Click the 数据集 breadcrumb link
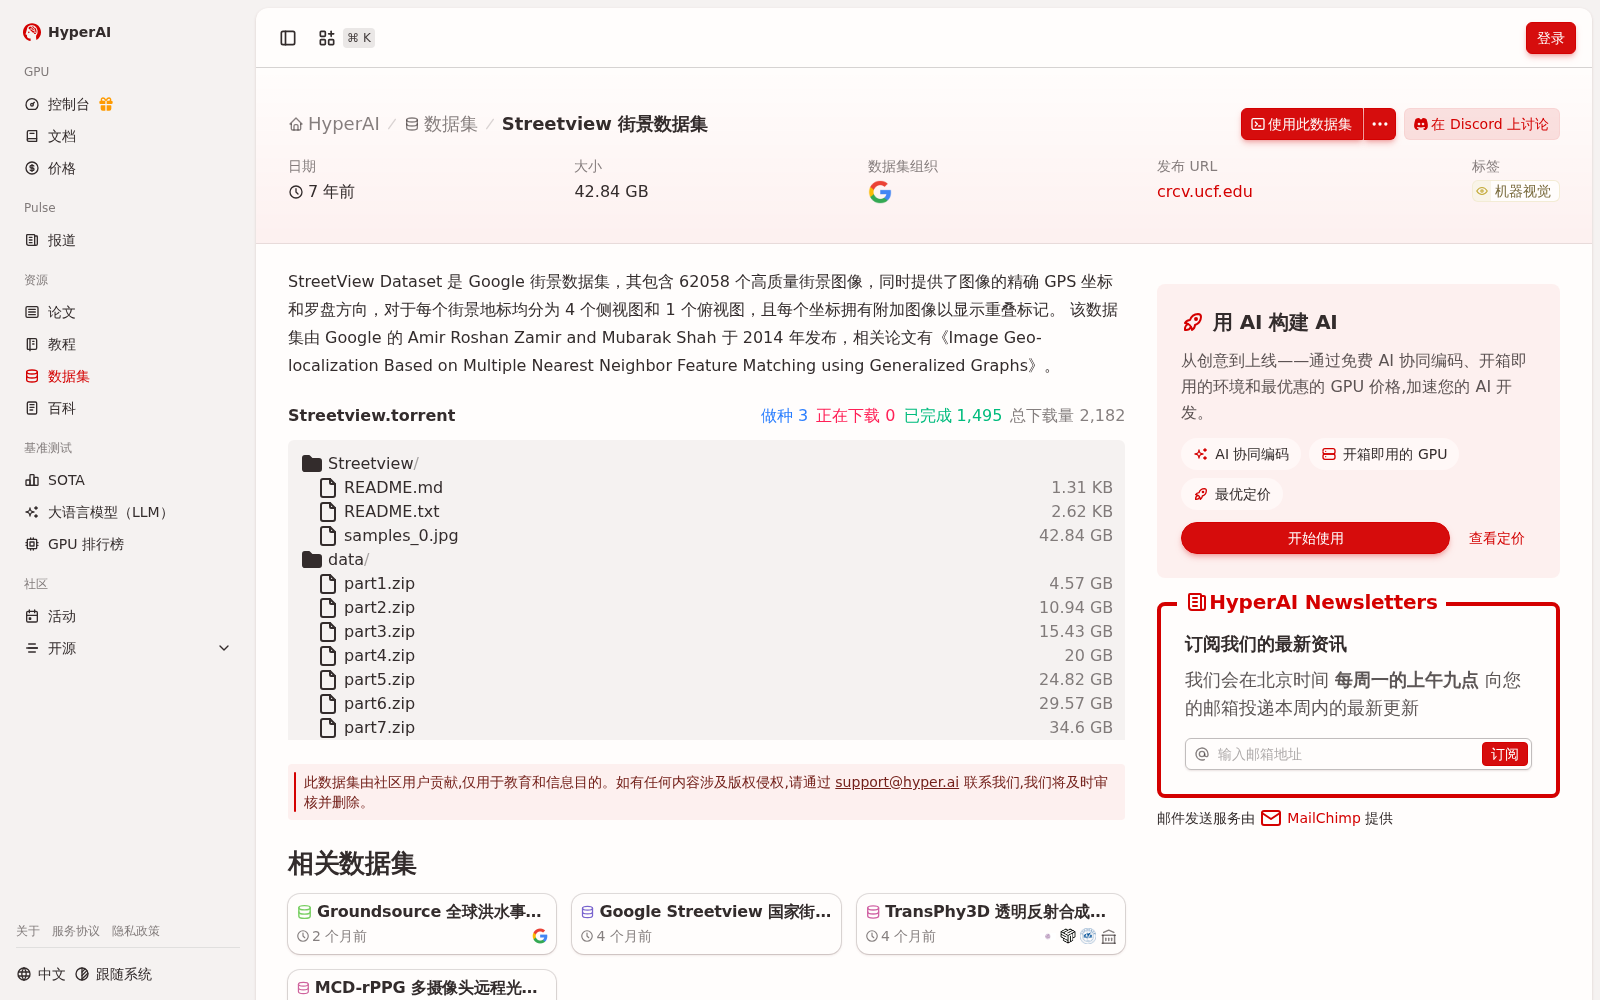This screenshot has width=1600, height=1000. coord(441,124)
